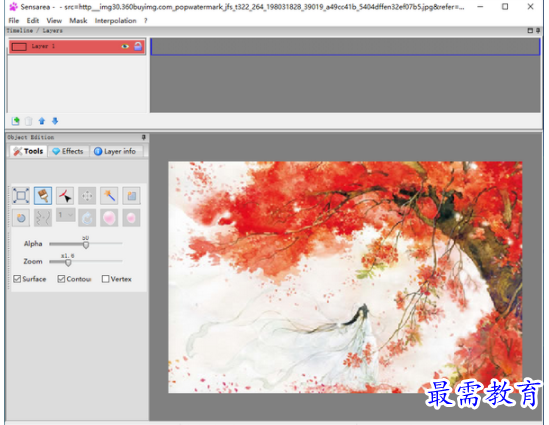549x425 pixels.
Task: Click the circular refresh arrow tool
Action: [87, 218]
